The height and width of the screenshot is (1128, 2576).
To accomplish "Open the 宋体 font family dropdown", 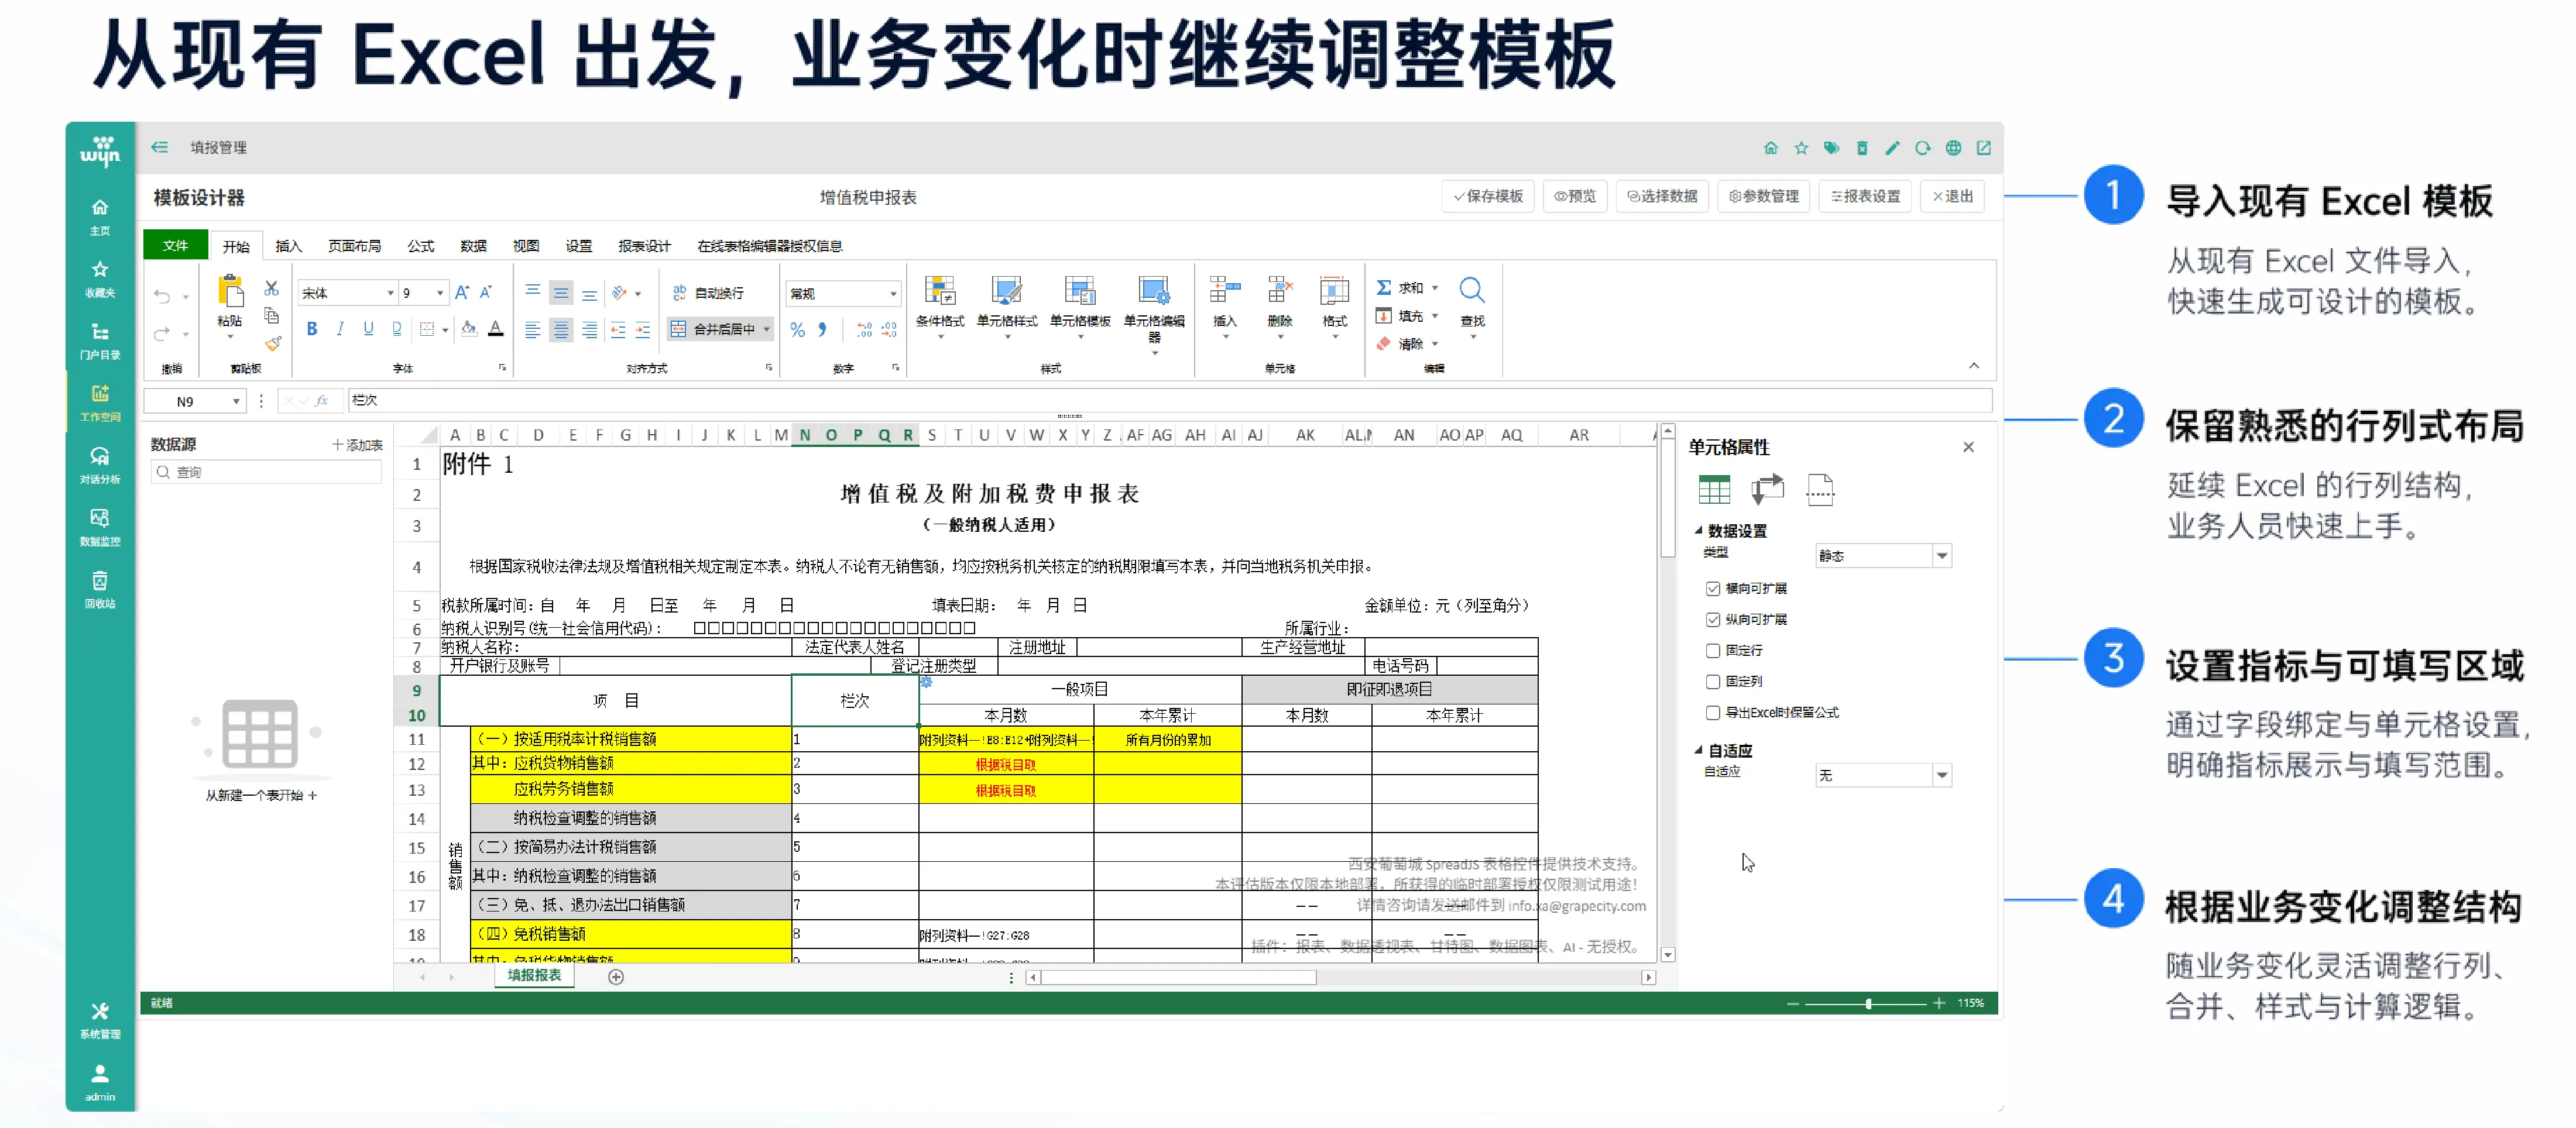I will (390, 293).
